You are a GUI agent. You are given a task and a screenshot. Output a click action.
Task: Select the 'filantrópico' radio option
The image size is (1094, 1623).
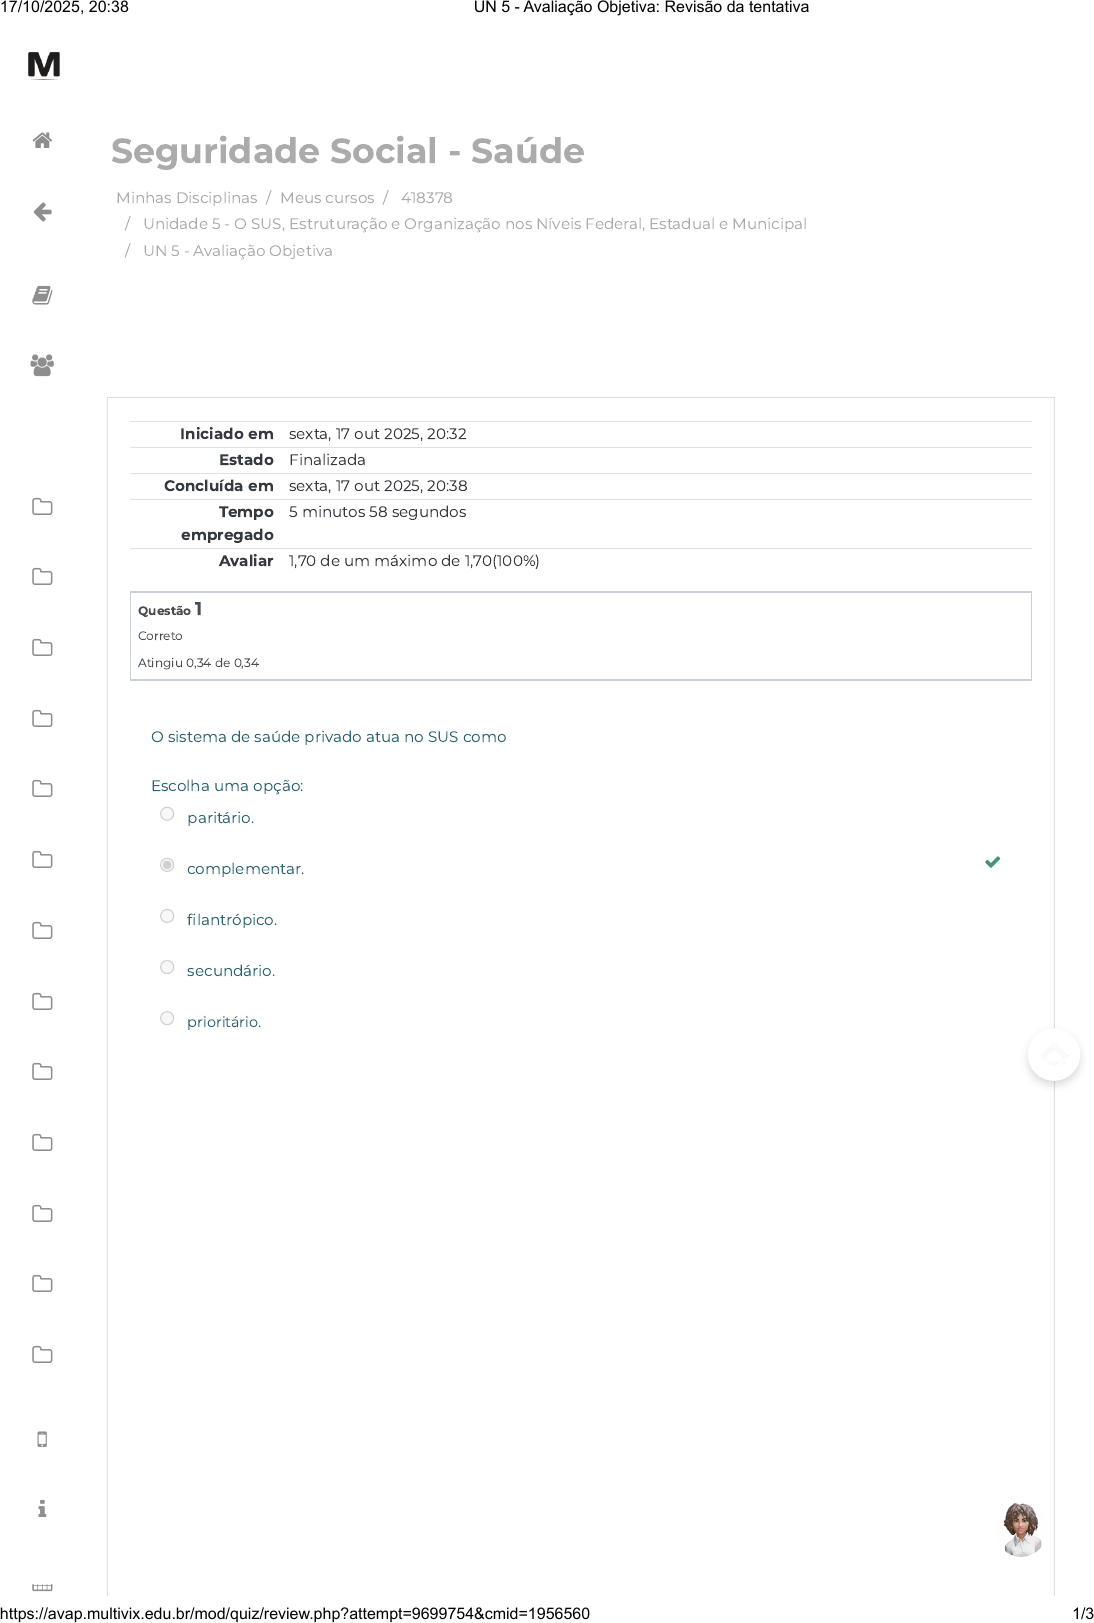click(x=167, y=916)
